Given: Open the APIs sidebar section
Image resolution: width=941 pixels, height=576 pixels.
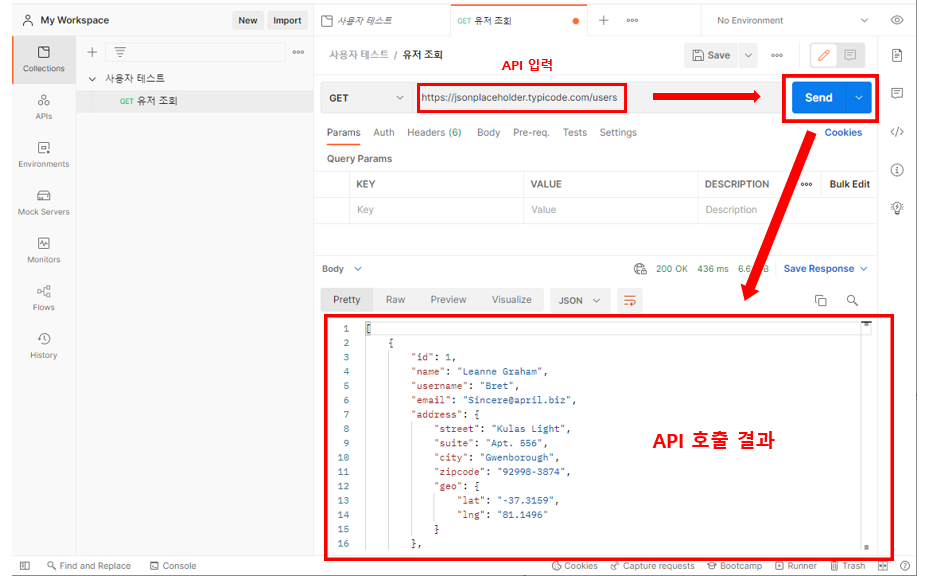Looking at the screenshot, I should point(44,107).
